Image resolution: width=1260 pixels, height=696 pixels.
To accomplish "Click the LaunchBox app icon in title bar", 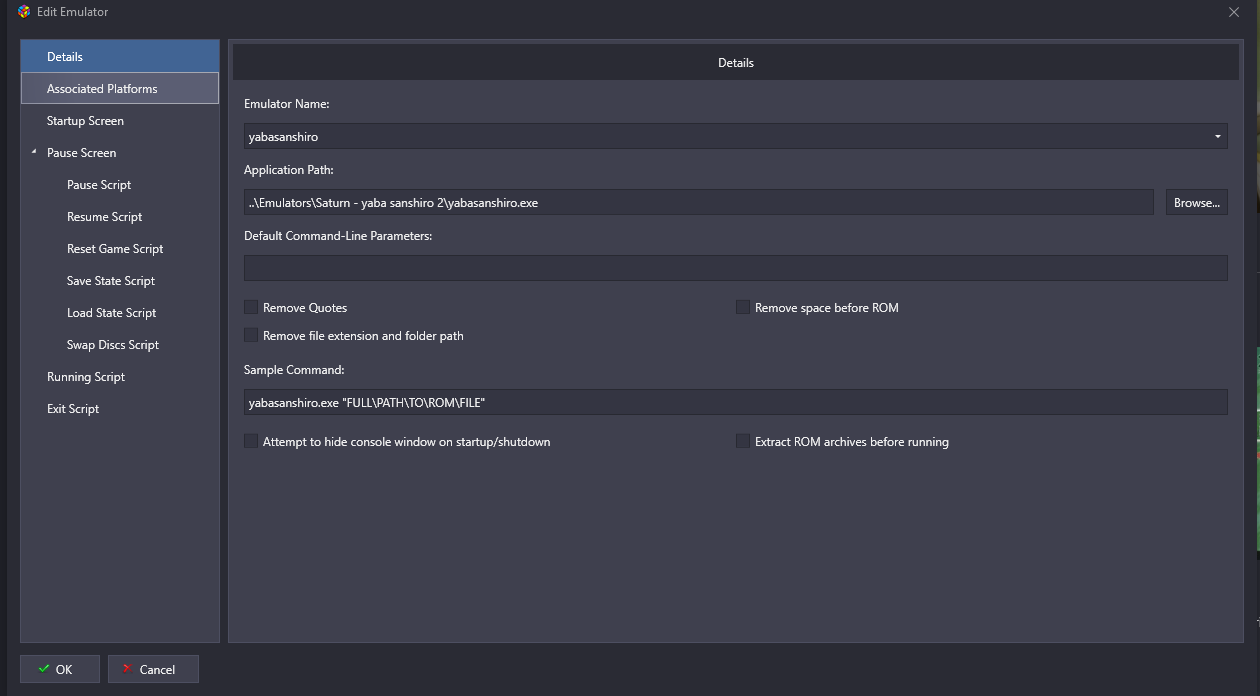I will pyautogui.click(x=24, y=12).
